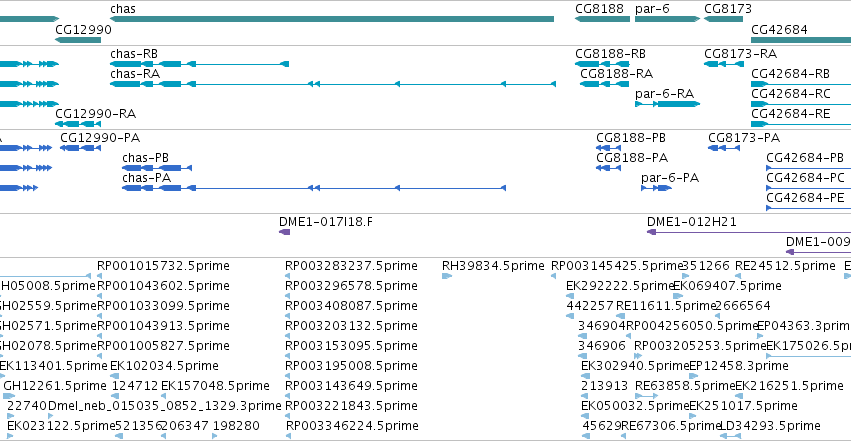
Task: Click the CG8188-PA protein feature
Action: click(x=608, y=168)
